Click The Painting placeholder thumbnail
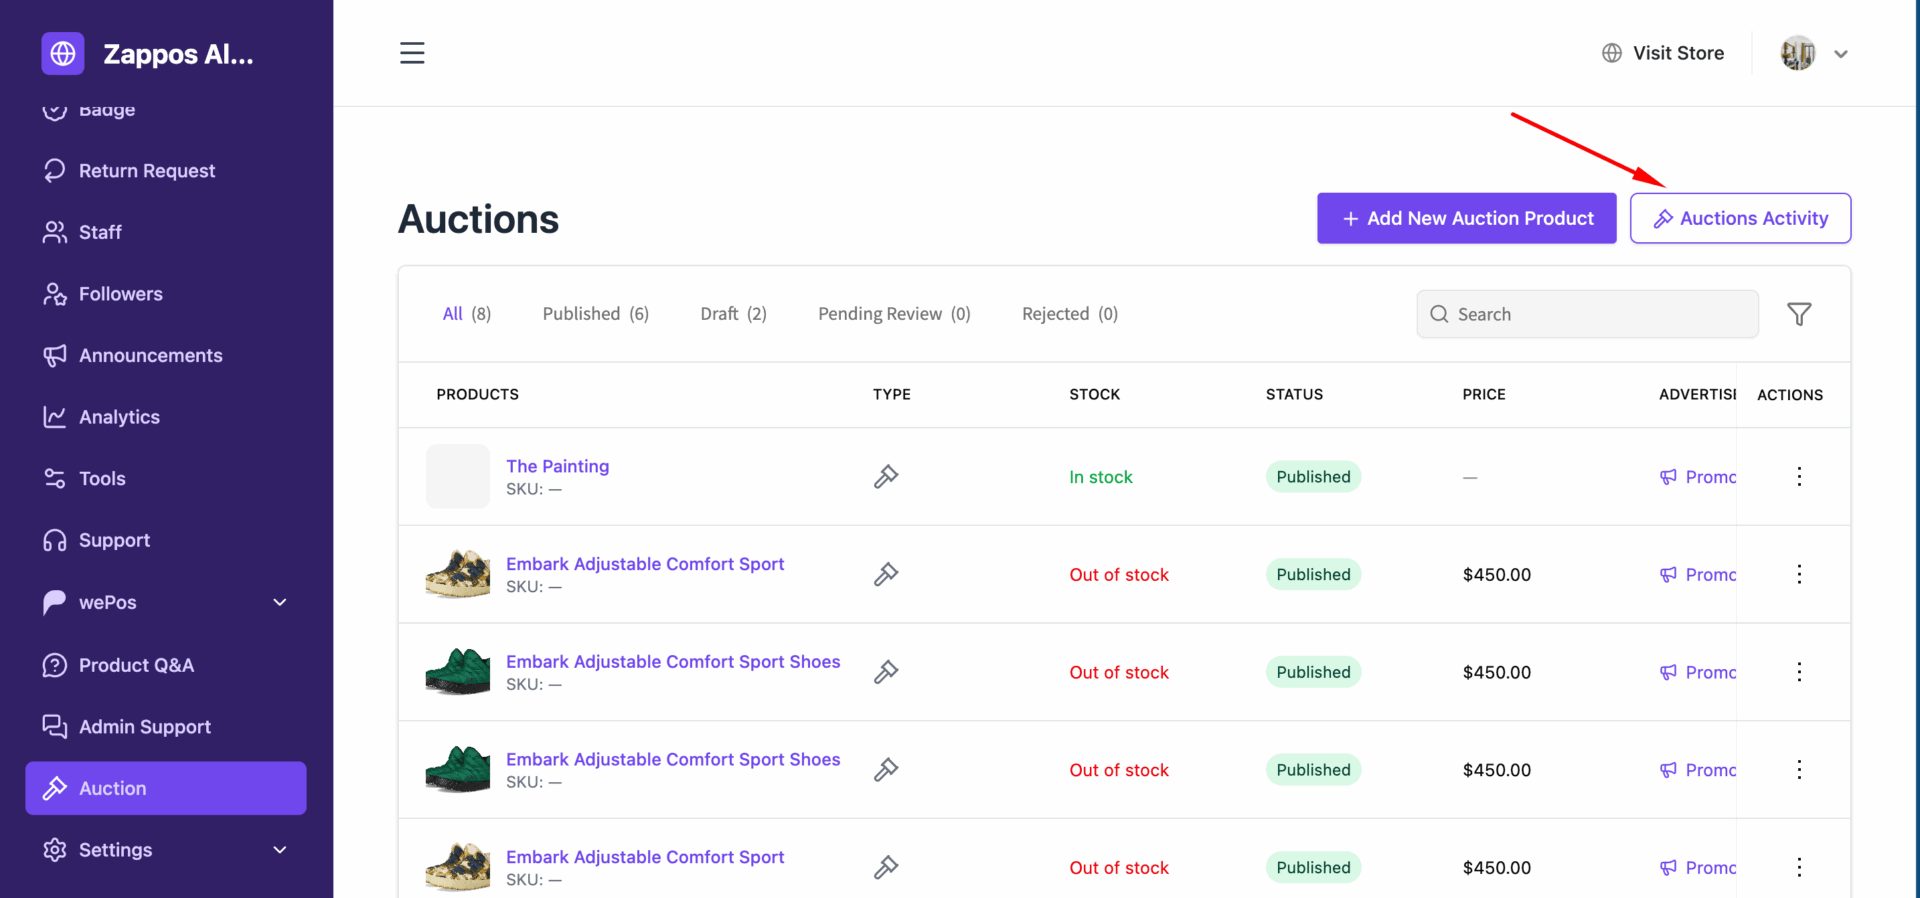 tap(458, 476)
